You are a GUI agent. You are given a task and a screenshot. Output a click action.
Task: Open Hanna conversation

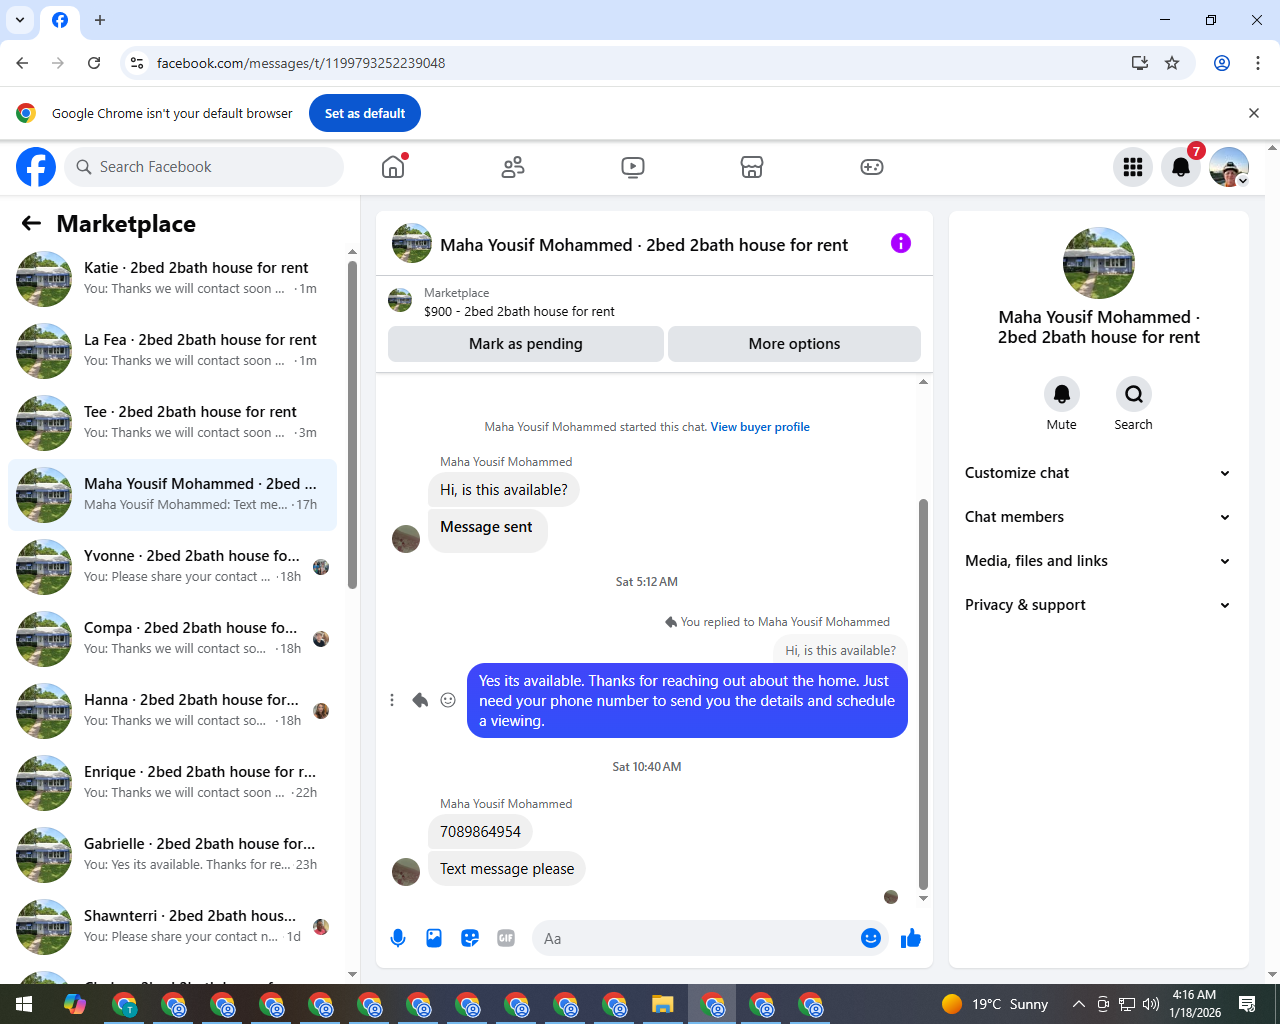172,711
